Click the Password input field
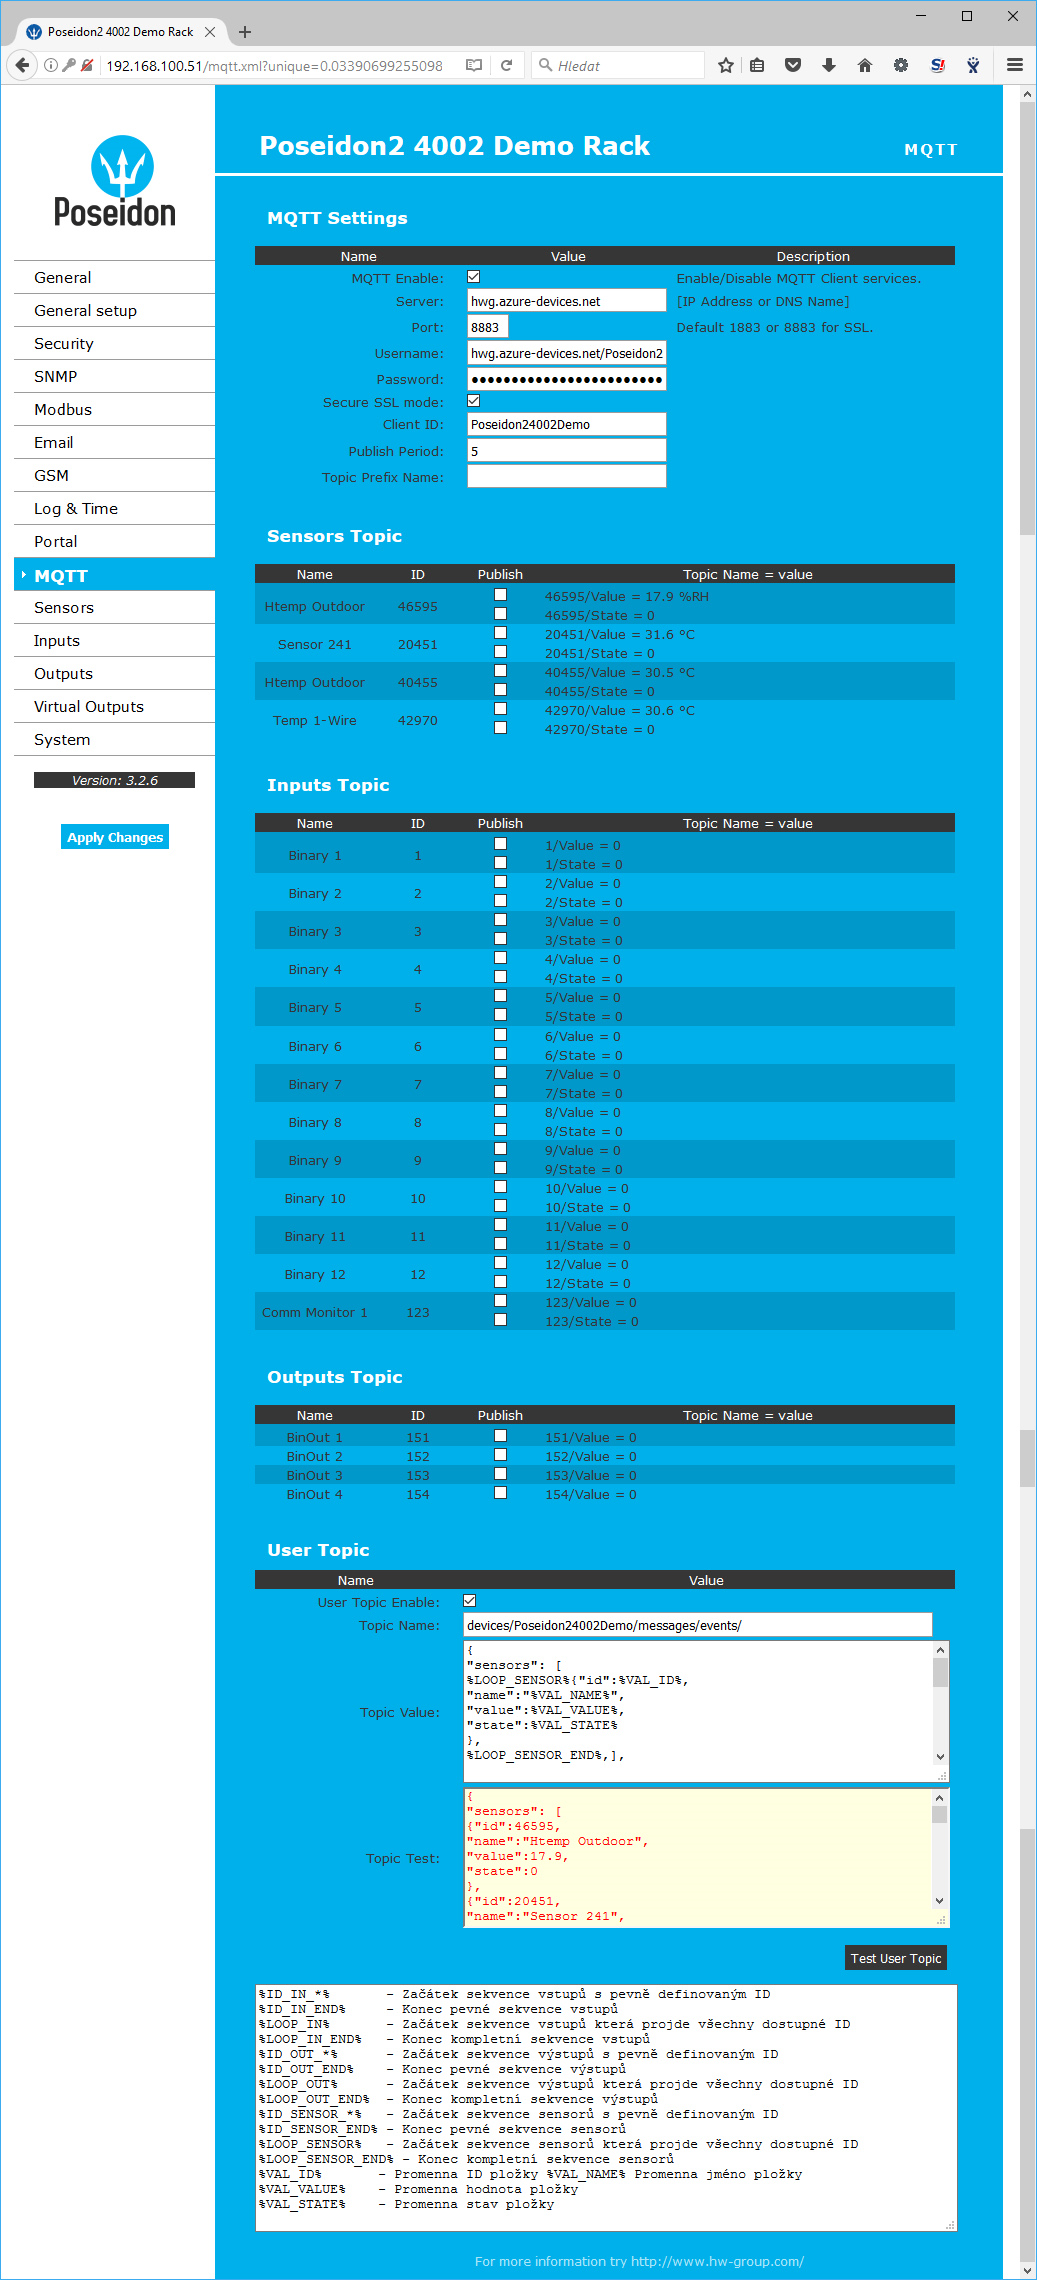This screenshot has height=2280, width=1037. 567,379
